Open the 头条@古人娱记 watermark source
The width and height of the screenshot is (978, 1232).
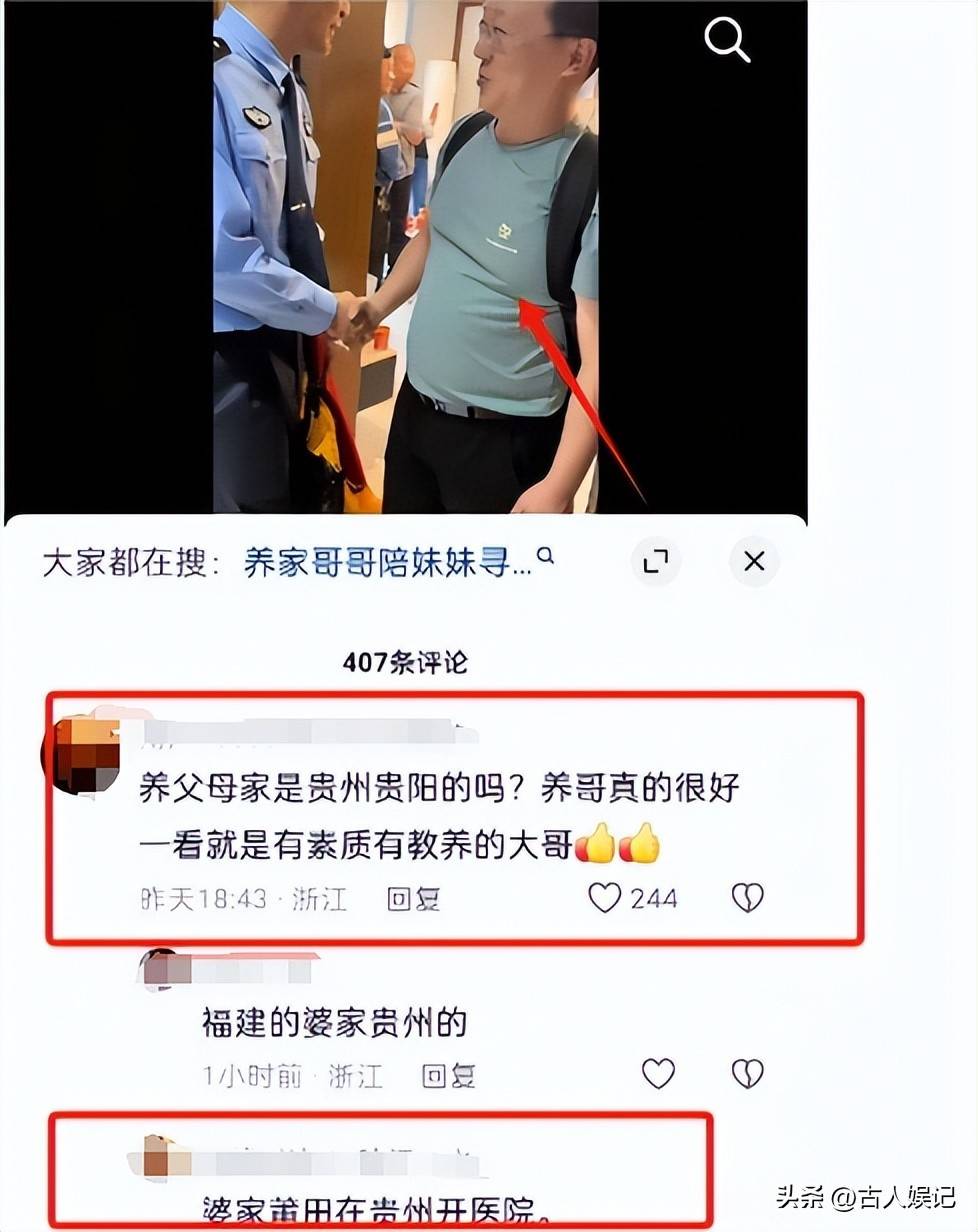(x=866, y=1195)
